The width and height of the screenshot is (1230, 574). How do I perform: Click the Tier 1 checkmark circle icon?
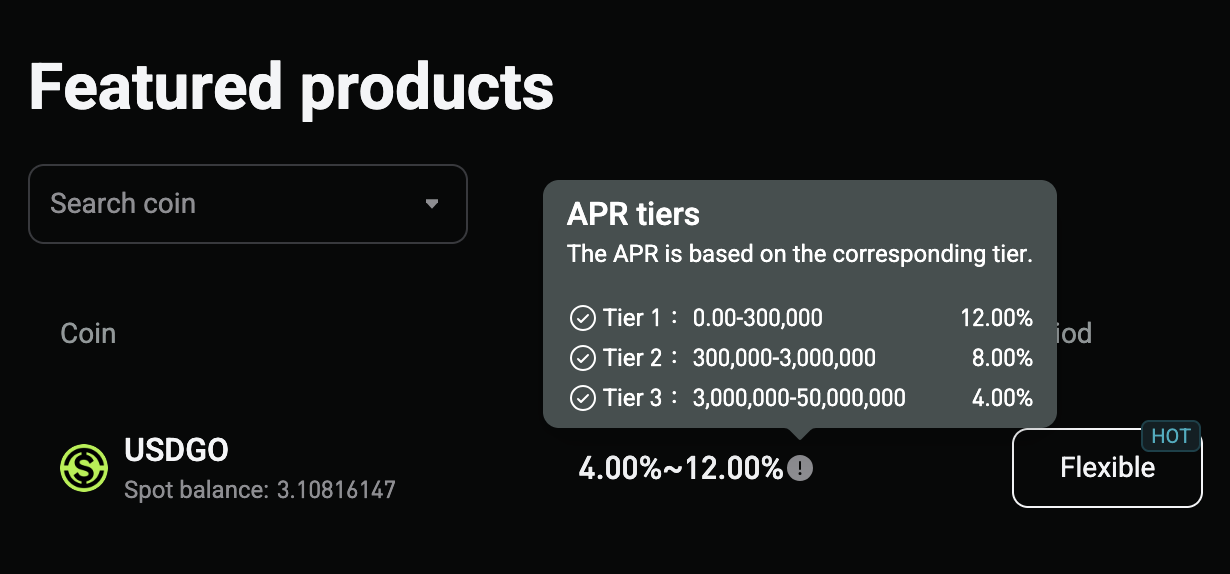coord(582,319)
